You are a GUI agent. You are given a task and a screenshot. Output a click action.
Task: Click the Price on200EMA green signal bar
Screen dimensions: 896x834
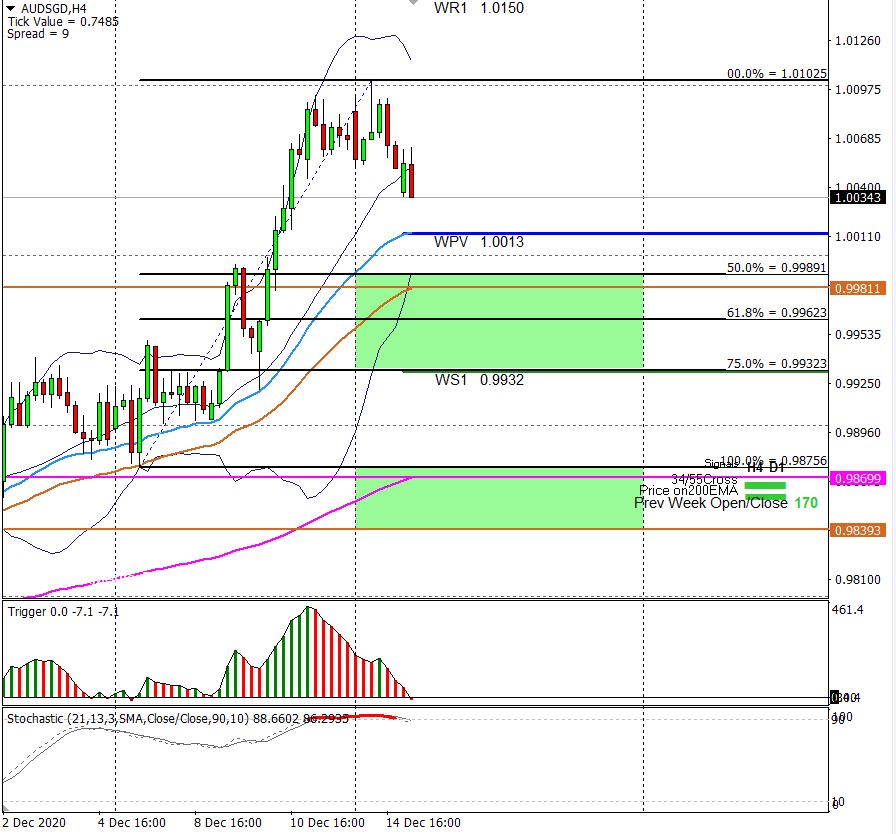tap(767, 497)
